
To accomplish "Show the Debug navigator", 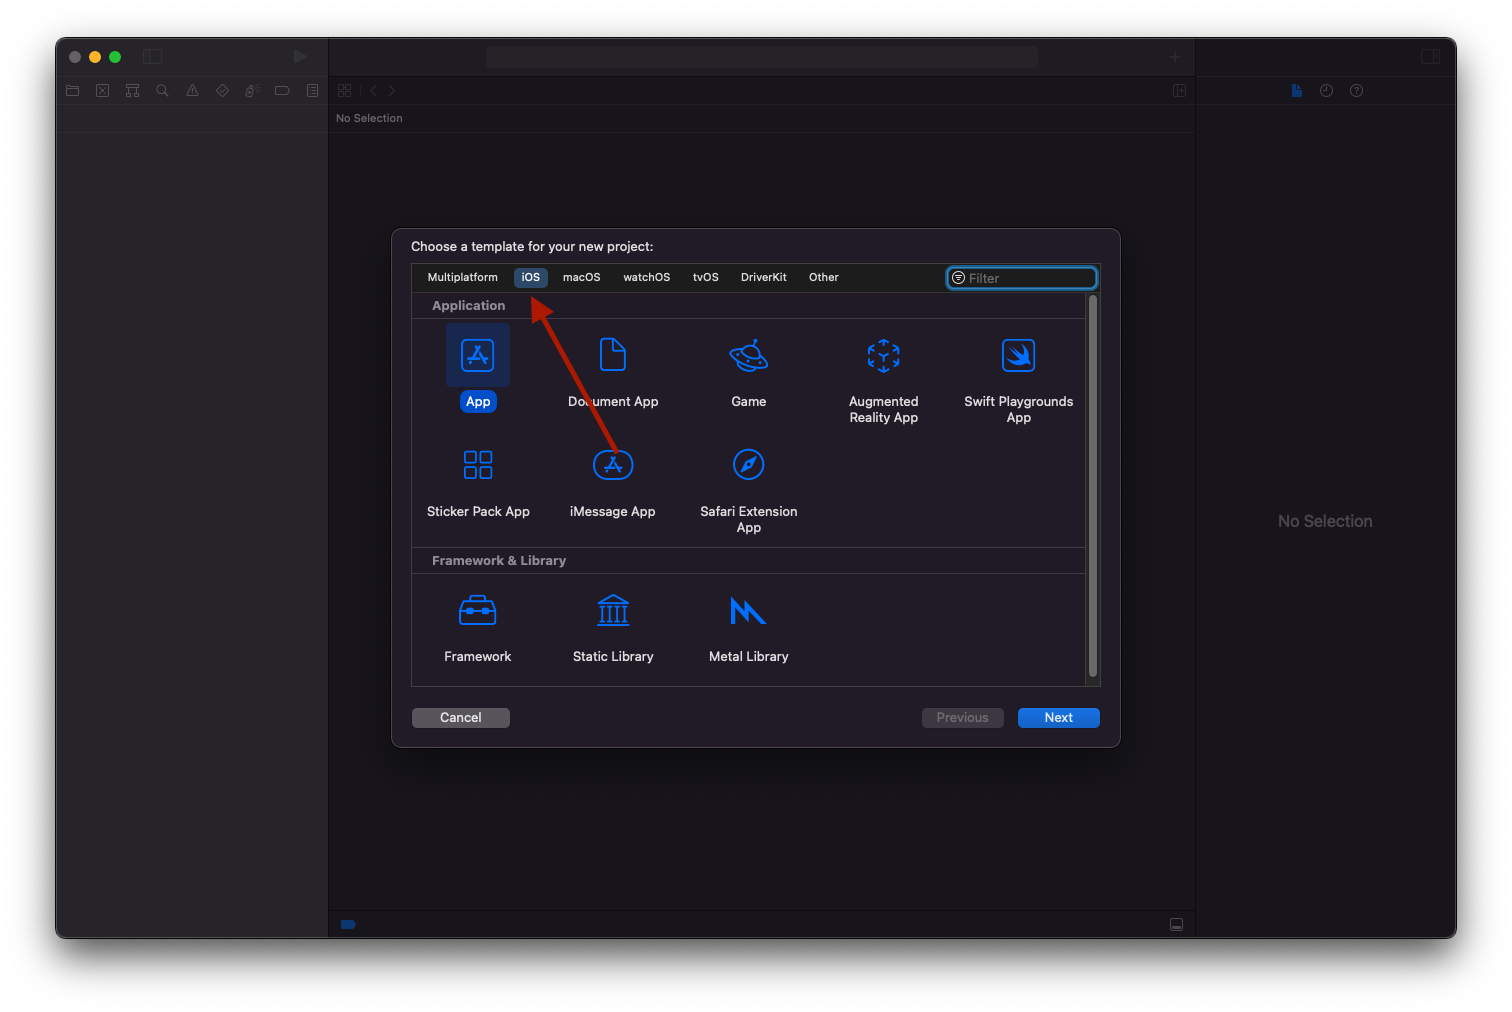I will pyautogui.click(x=252, y=91).
